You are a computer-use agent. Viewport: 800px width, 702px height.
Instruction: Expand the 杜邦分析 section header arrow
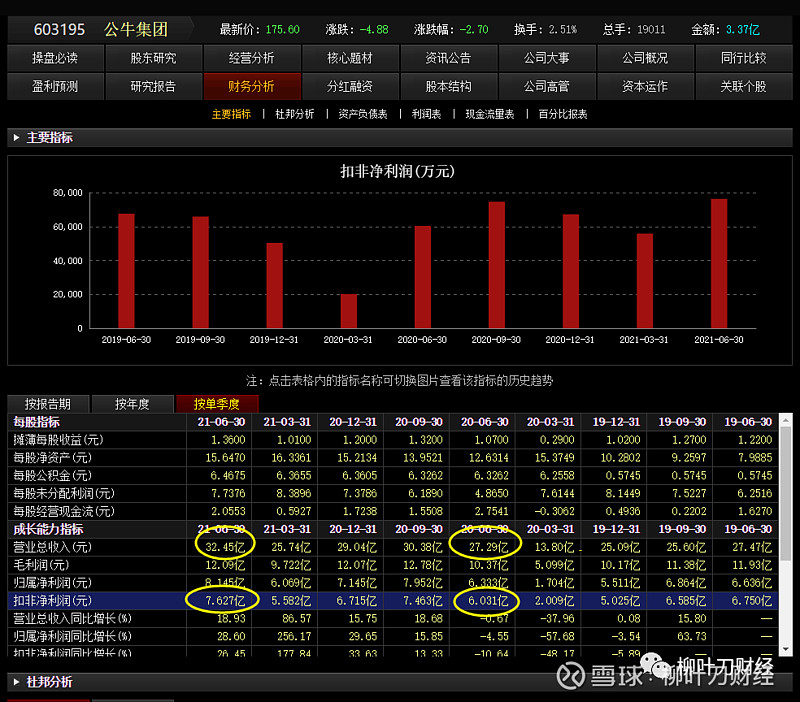point(16,682)
